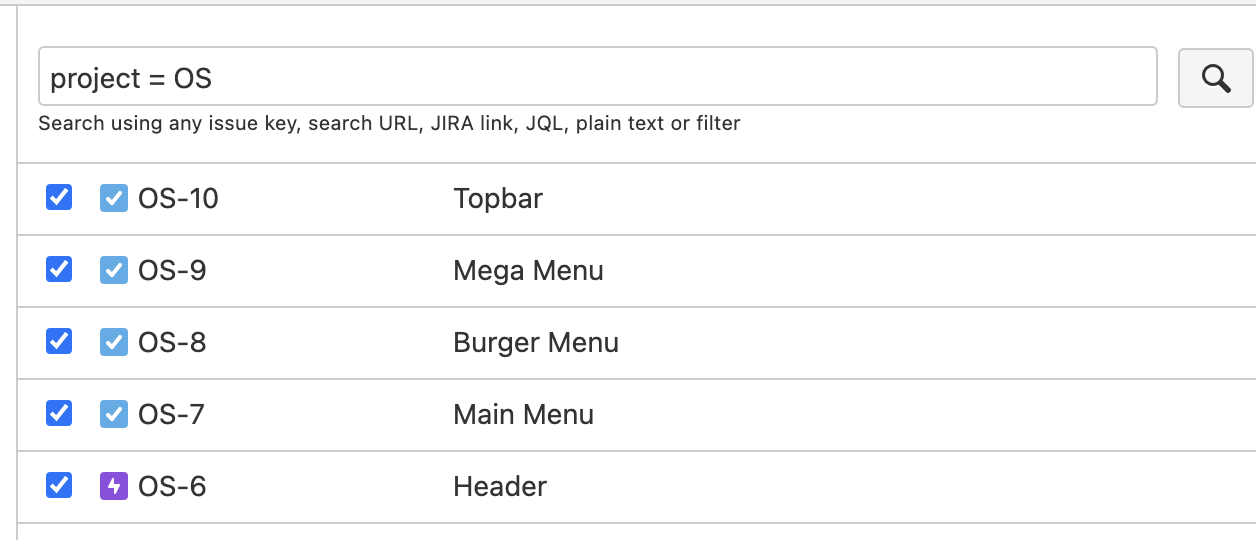This screenshot has height=540, width=1256.
Task: Open issue key OS-10
Action: [x=178, y=198]
